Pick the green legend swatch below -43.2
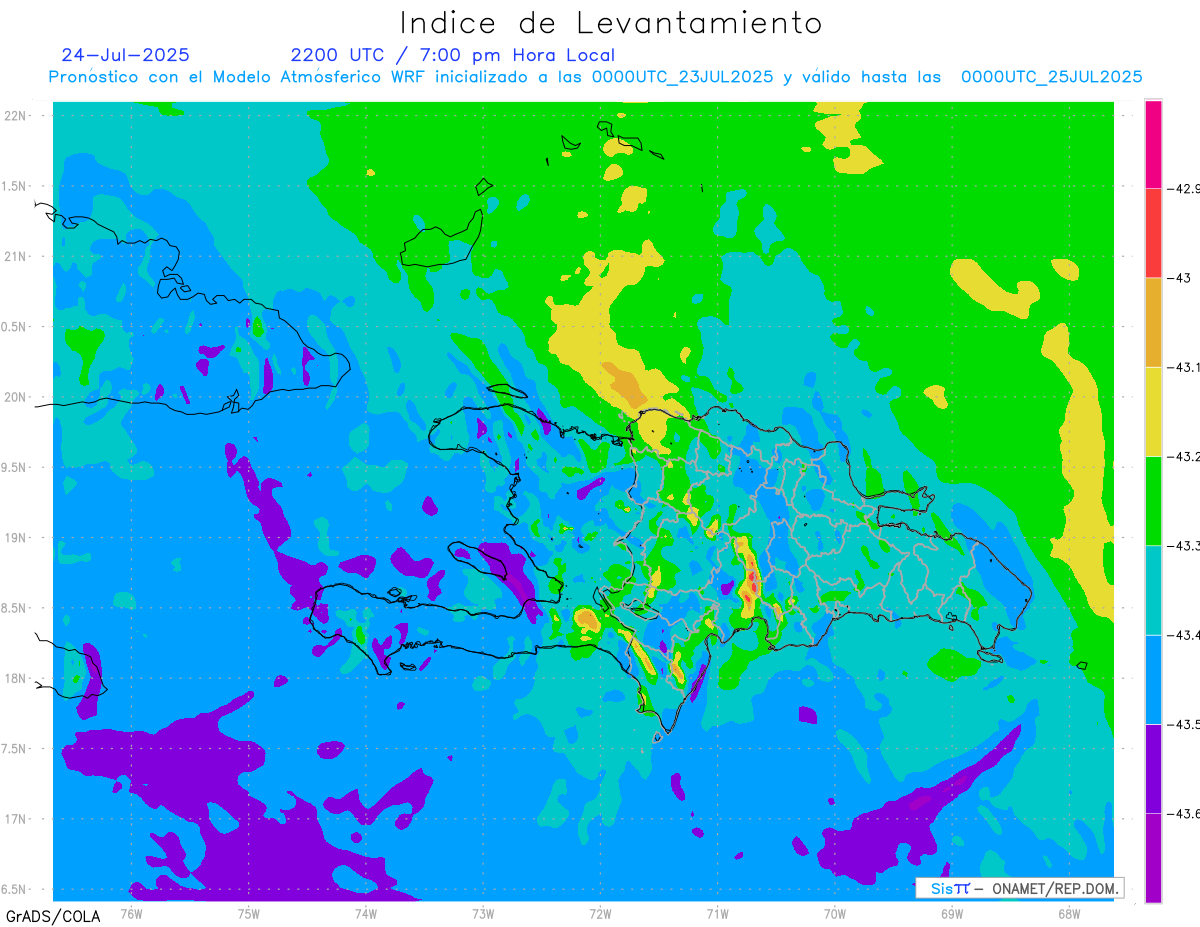Viewport: 1200px width, 927px height. pos(1153,500)
